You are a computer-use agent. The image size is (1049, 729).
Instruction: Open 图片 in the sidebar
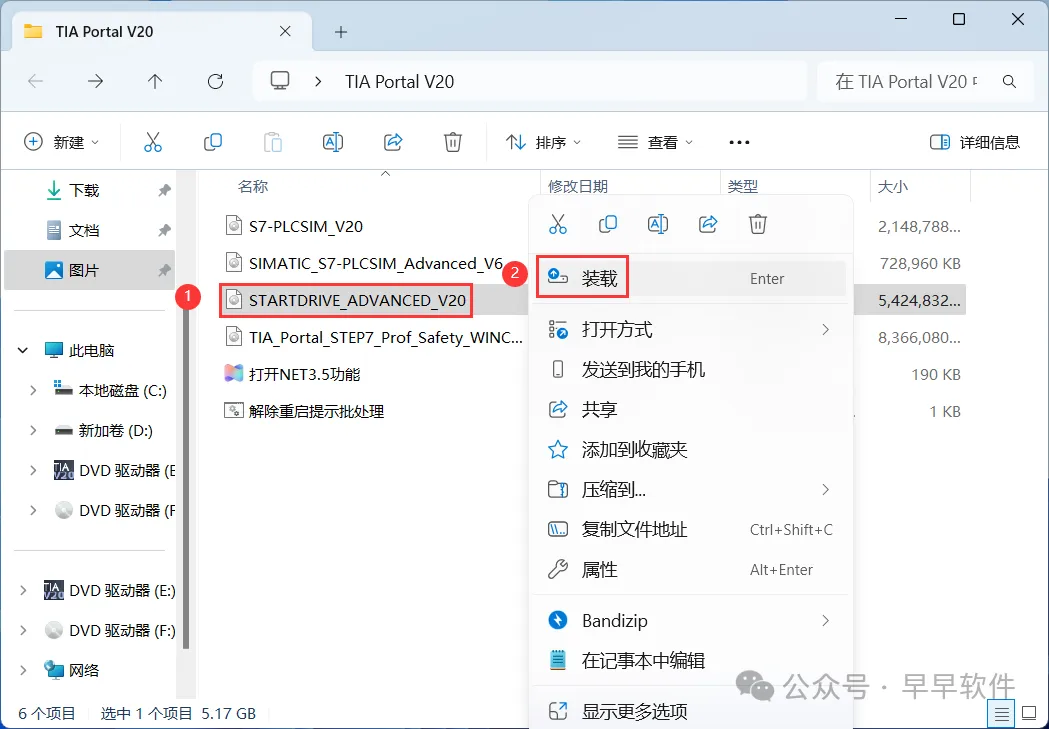click(x=90, y=270)
